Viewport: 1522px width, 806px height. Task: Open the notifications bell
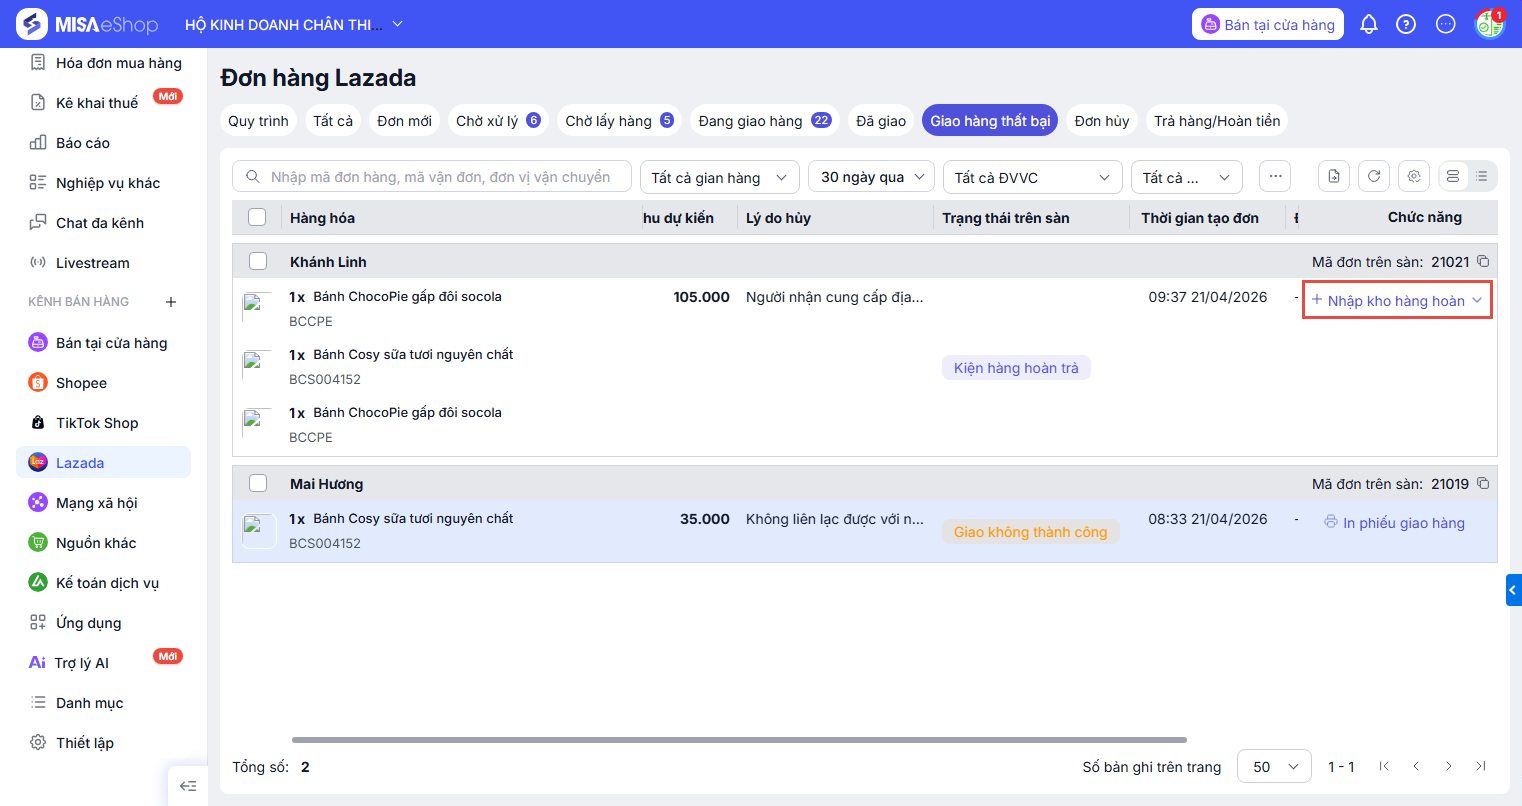coord(1369,24)
